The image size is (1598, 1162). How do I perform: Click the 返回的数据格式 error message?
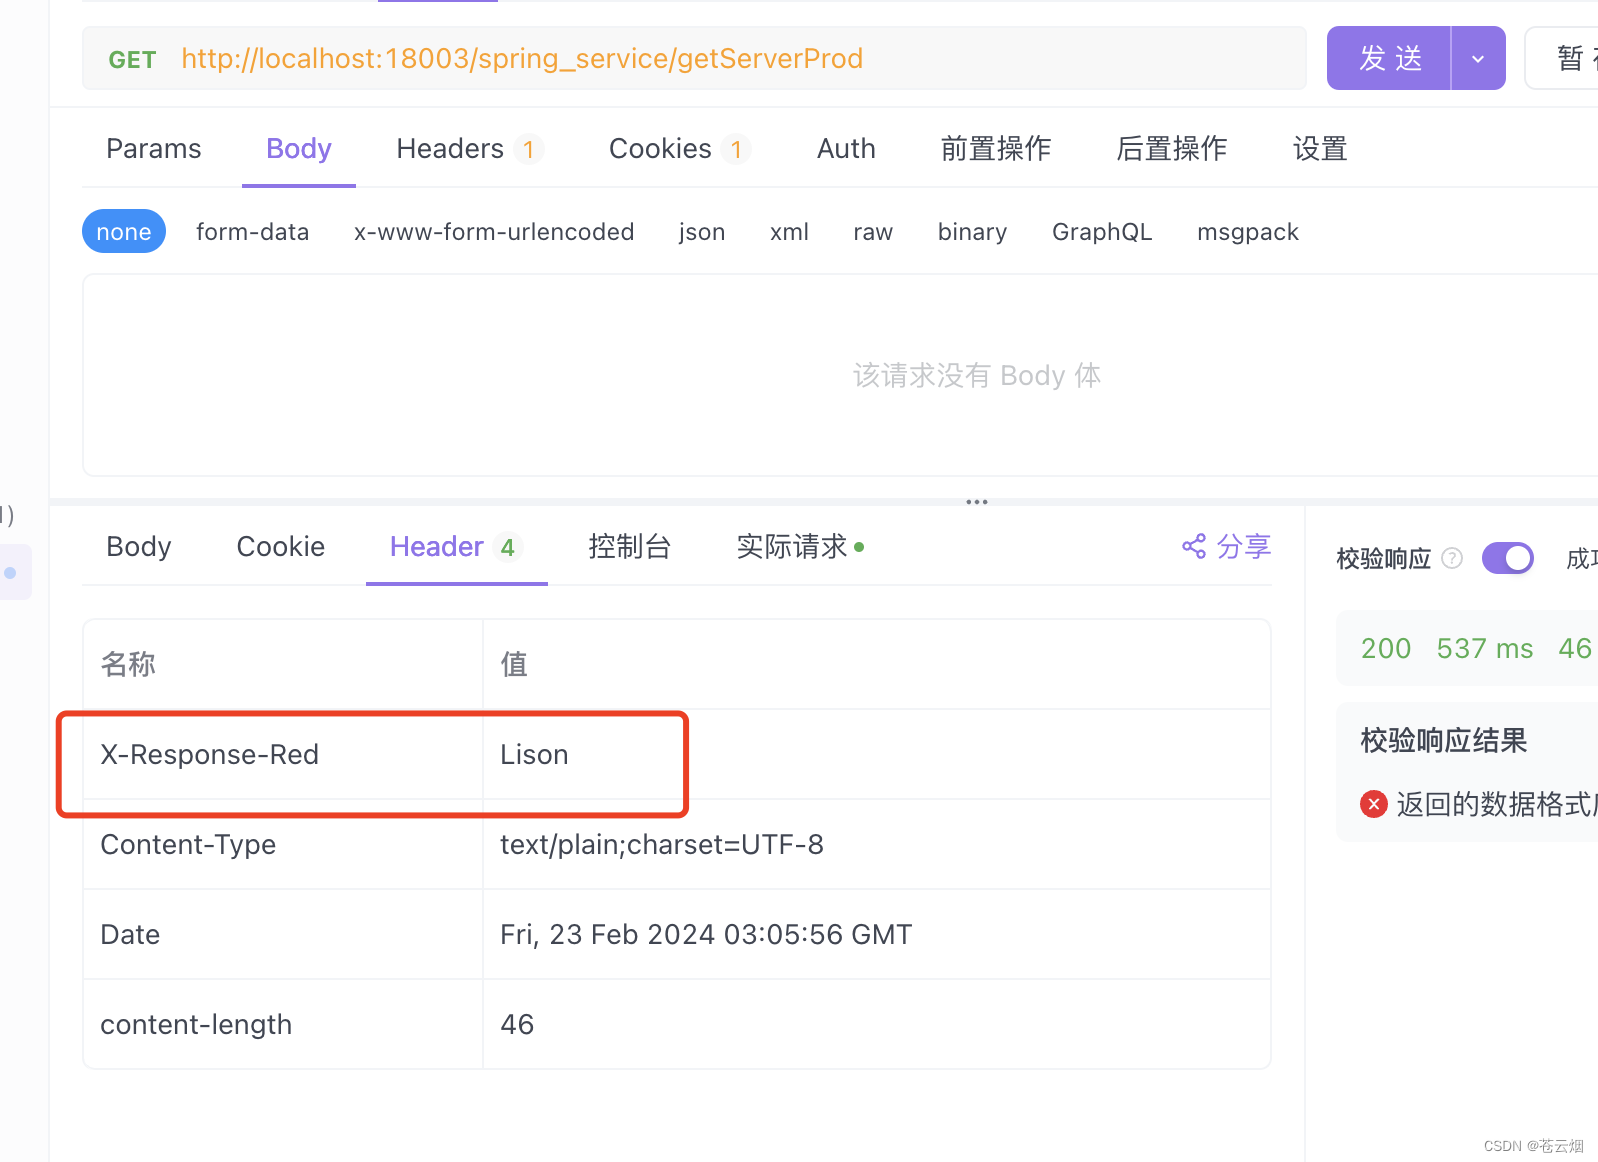coord(1496,804)
